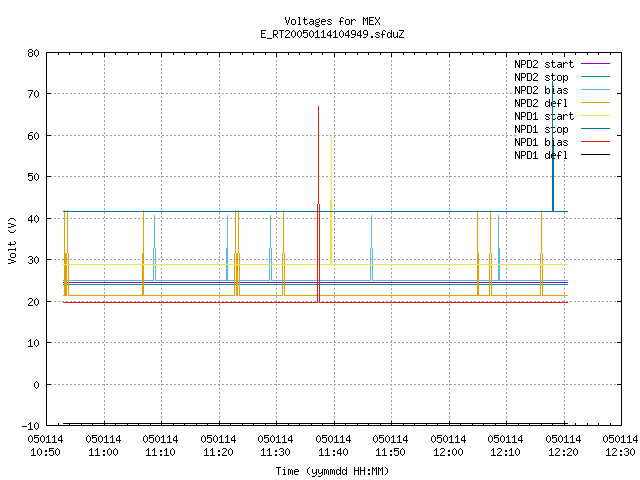The image size is (640, 480).
Task: Select the E_RT20050114104949.sfduZ file name subtitle
Action: 332,34
